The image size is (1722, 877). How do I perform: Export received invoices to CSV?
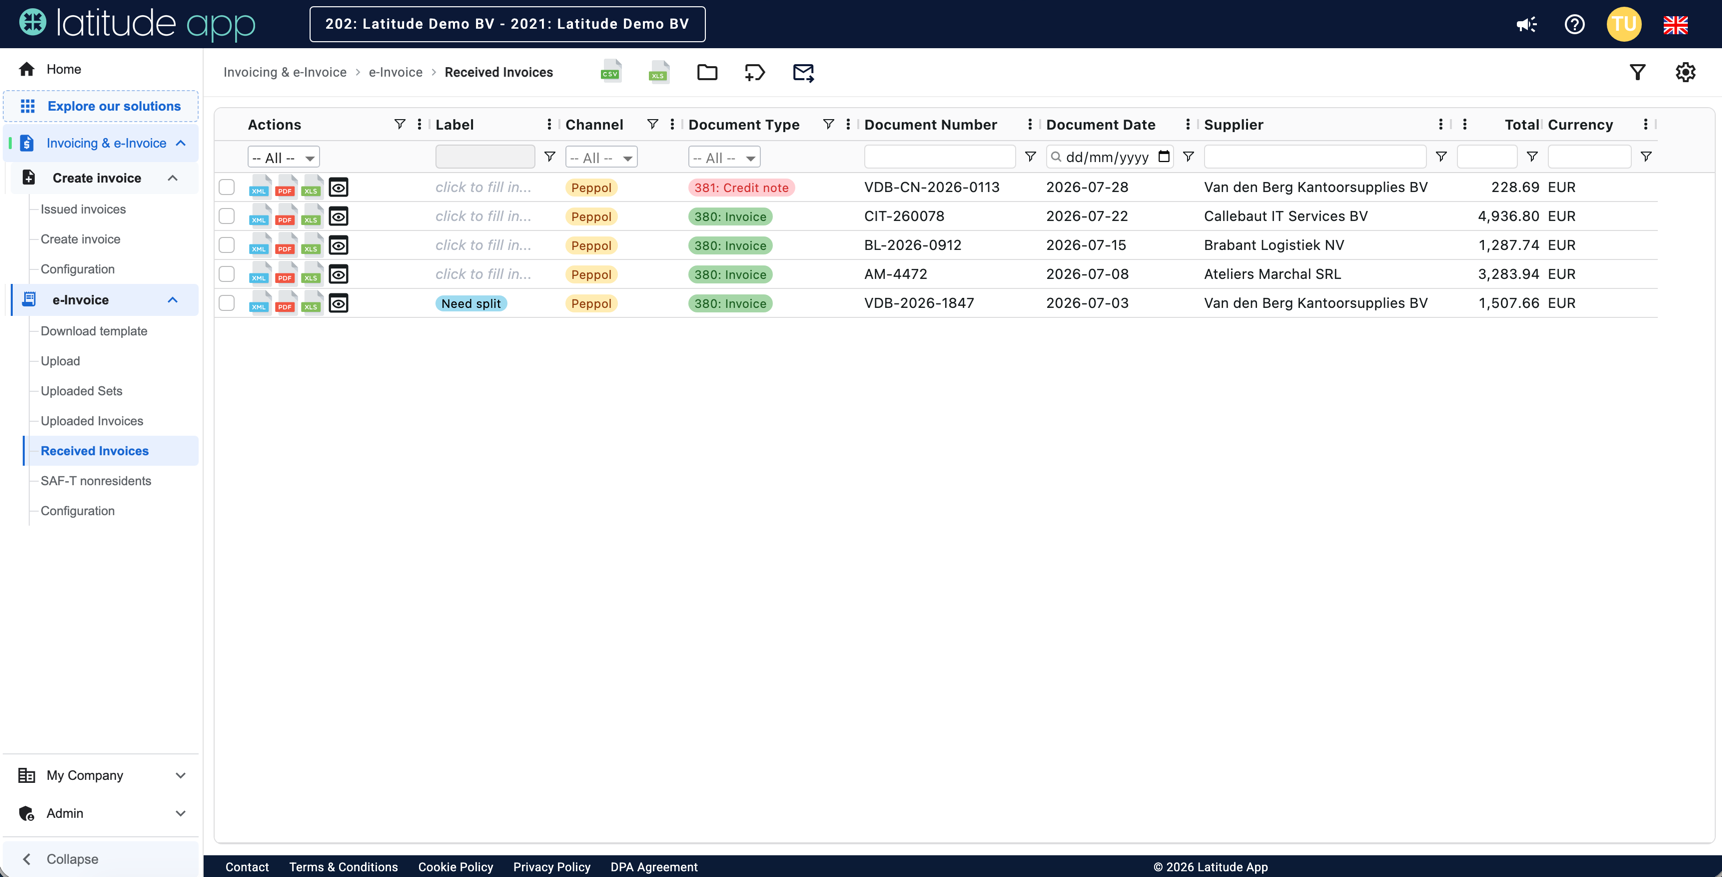point(610,72)
